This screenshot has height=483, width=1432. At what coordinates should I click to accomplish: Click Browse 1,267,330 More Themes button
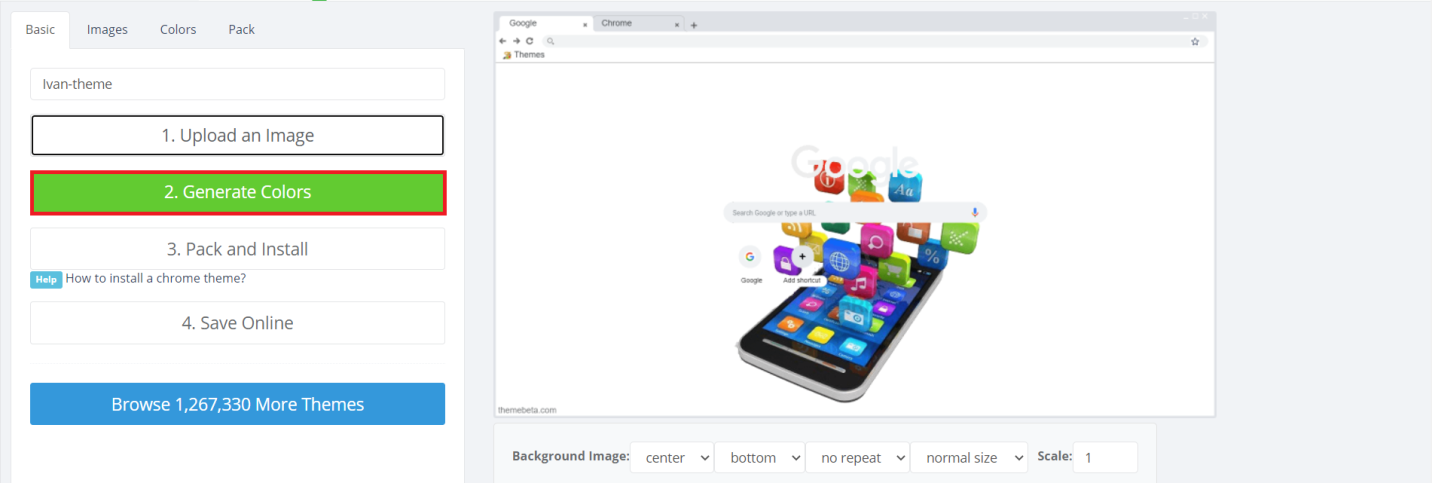pos(237,404)
